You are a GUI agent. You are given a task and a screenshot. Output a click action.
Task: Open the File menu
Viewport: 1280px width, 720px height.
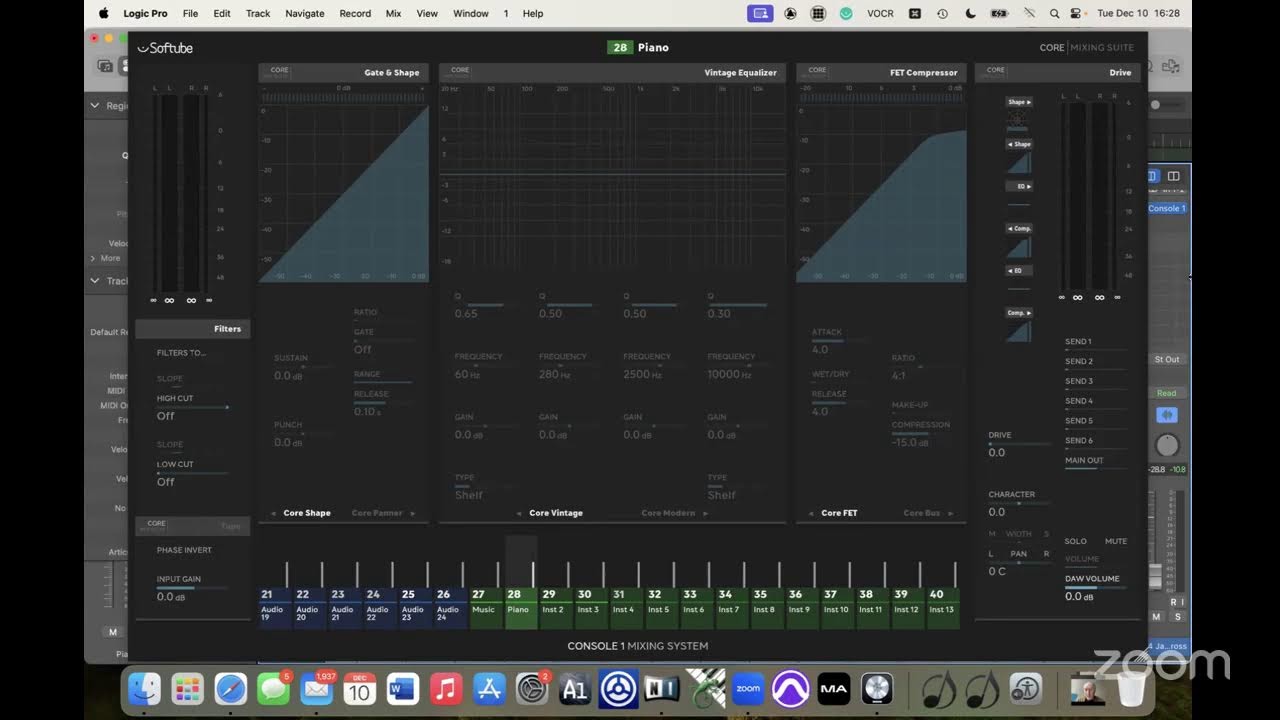pyautogui.click(x=190, y=13)
